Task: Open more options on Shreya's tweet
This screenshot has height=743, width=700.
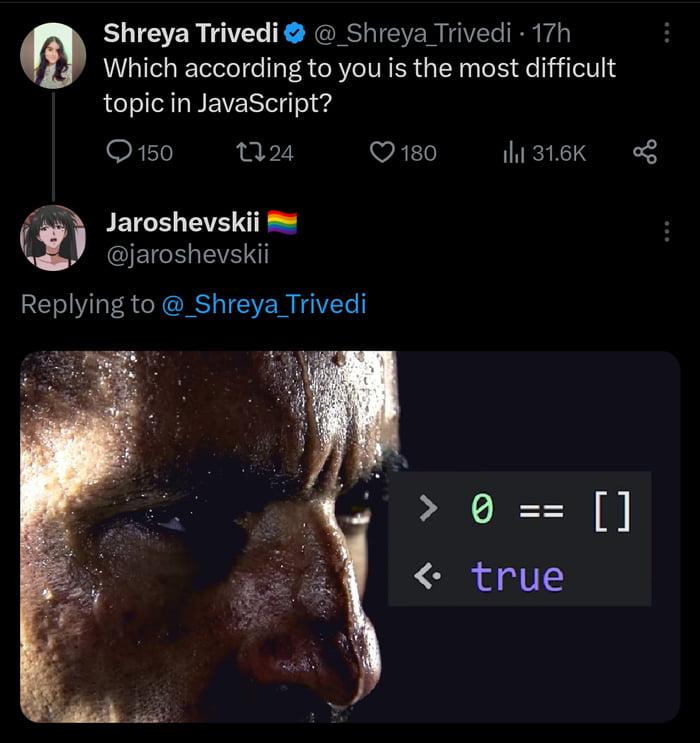Action: coord(667,33)
